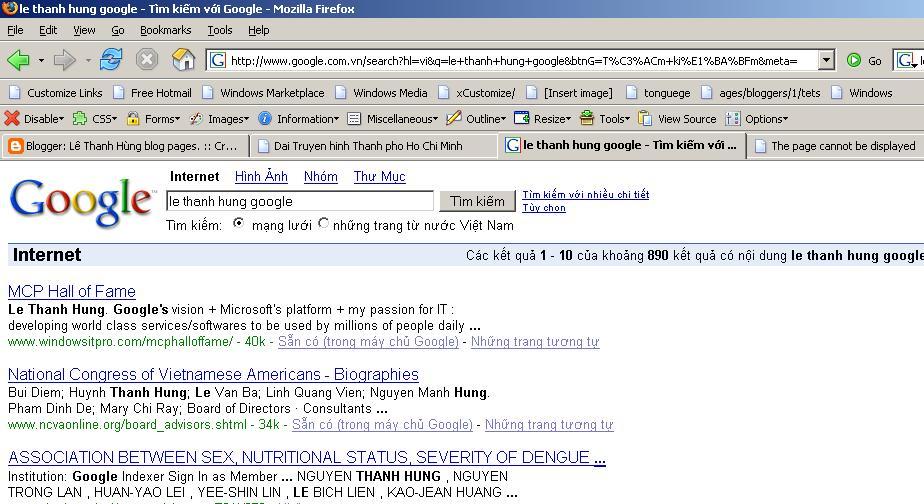Image resolution: width=924 pixels, height=504 pixels.
Task: Click the CSS puzzle piece icon
Action: 80,118
